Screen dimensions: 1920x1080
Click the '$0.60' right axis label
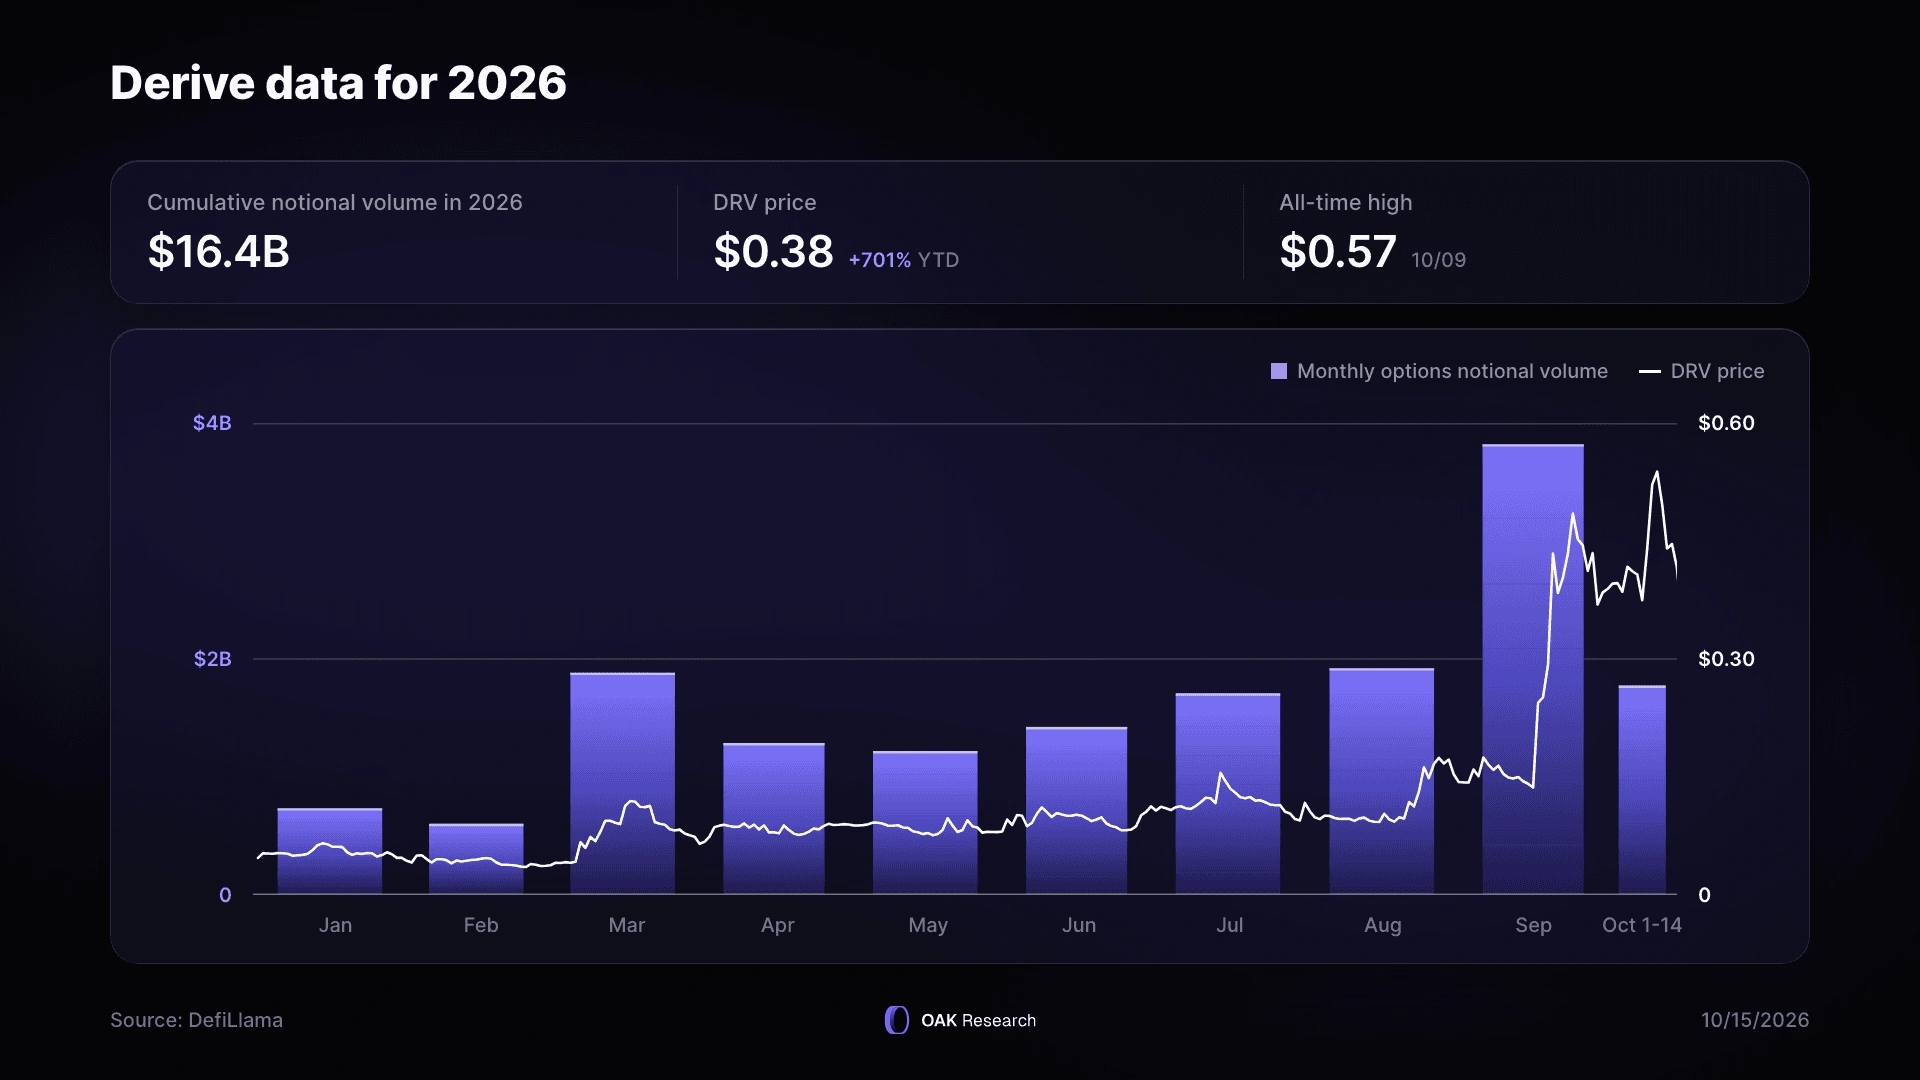[x=1726, y=423]
